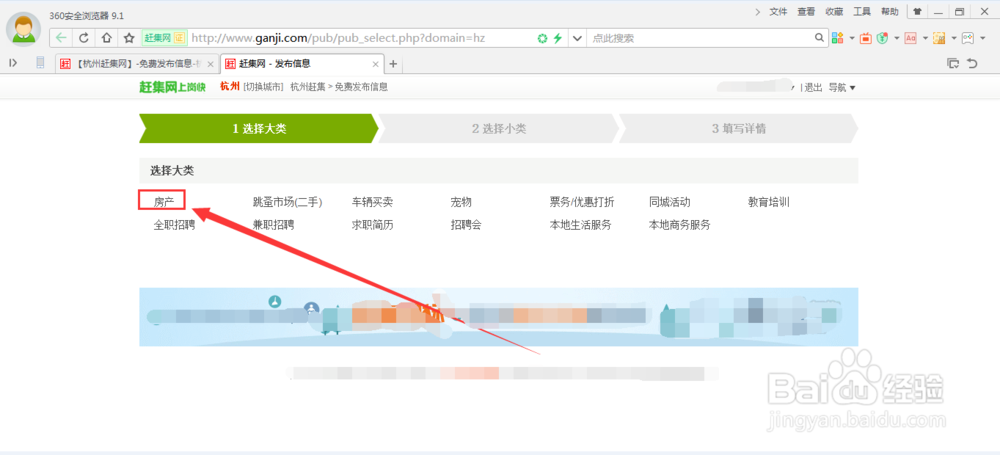Select 本地商务服务 category
Viewport: 1000px width, 455px height.
click(680, 225)
